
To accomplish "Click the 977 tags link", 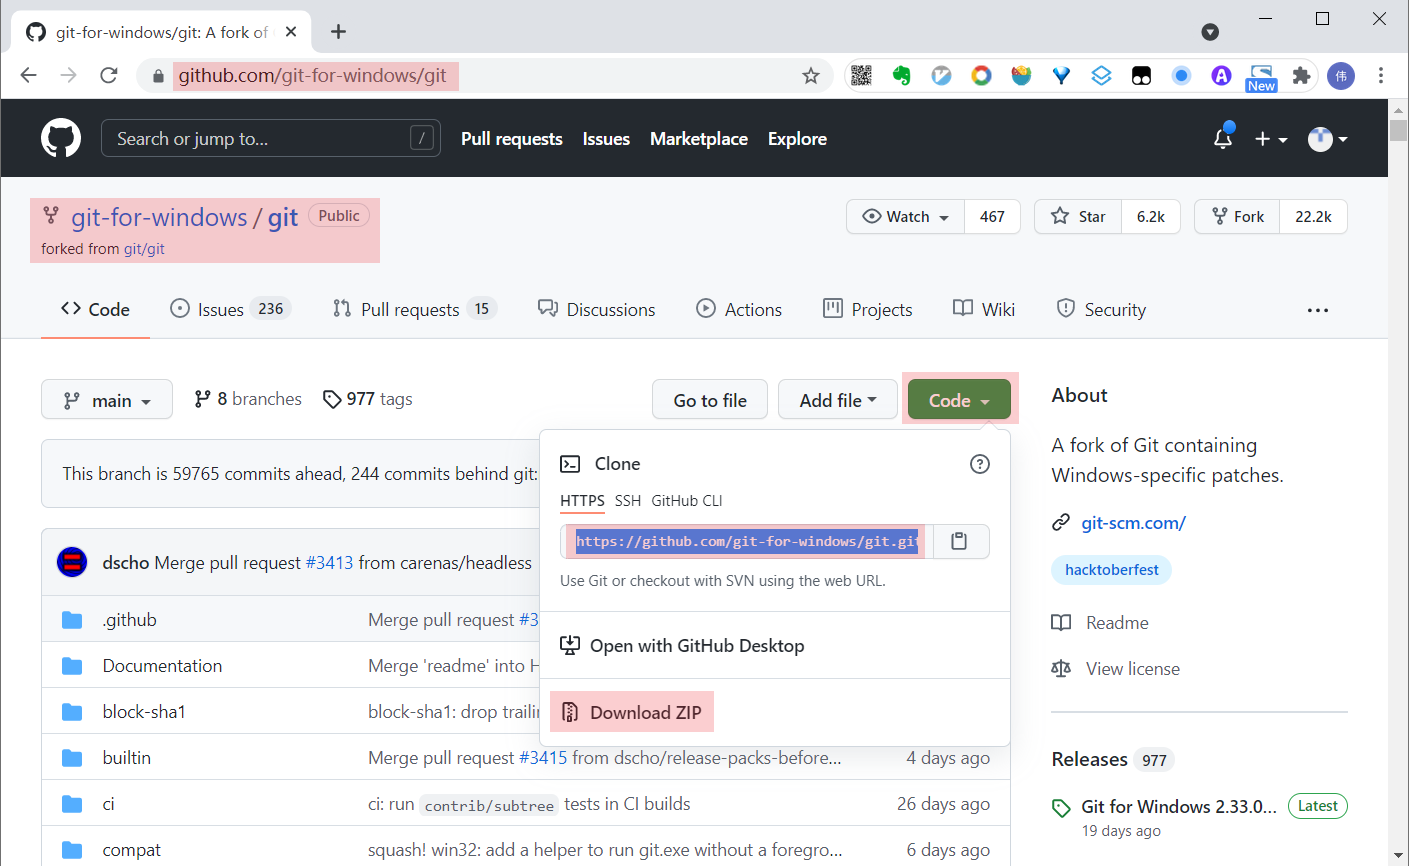I will [367, 399].
